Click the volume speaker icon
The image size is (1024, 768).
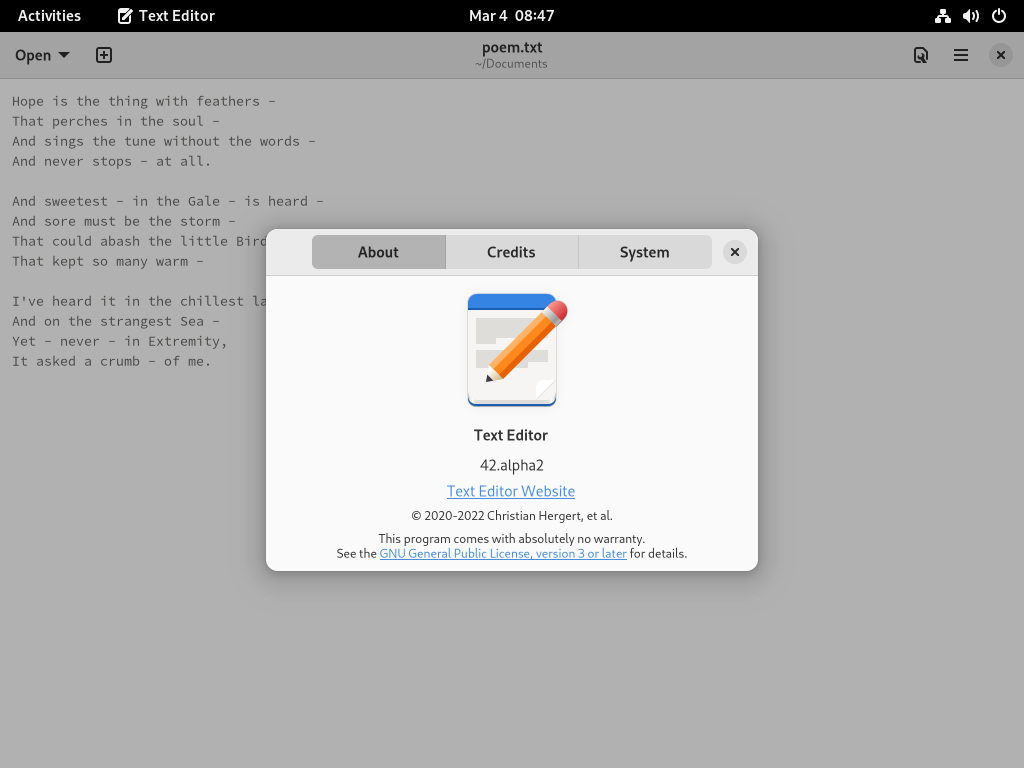pyautogui.click(x=970, y=16)
